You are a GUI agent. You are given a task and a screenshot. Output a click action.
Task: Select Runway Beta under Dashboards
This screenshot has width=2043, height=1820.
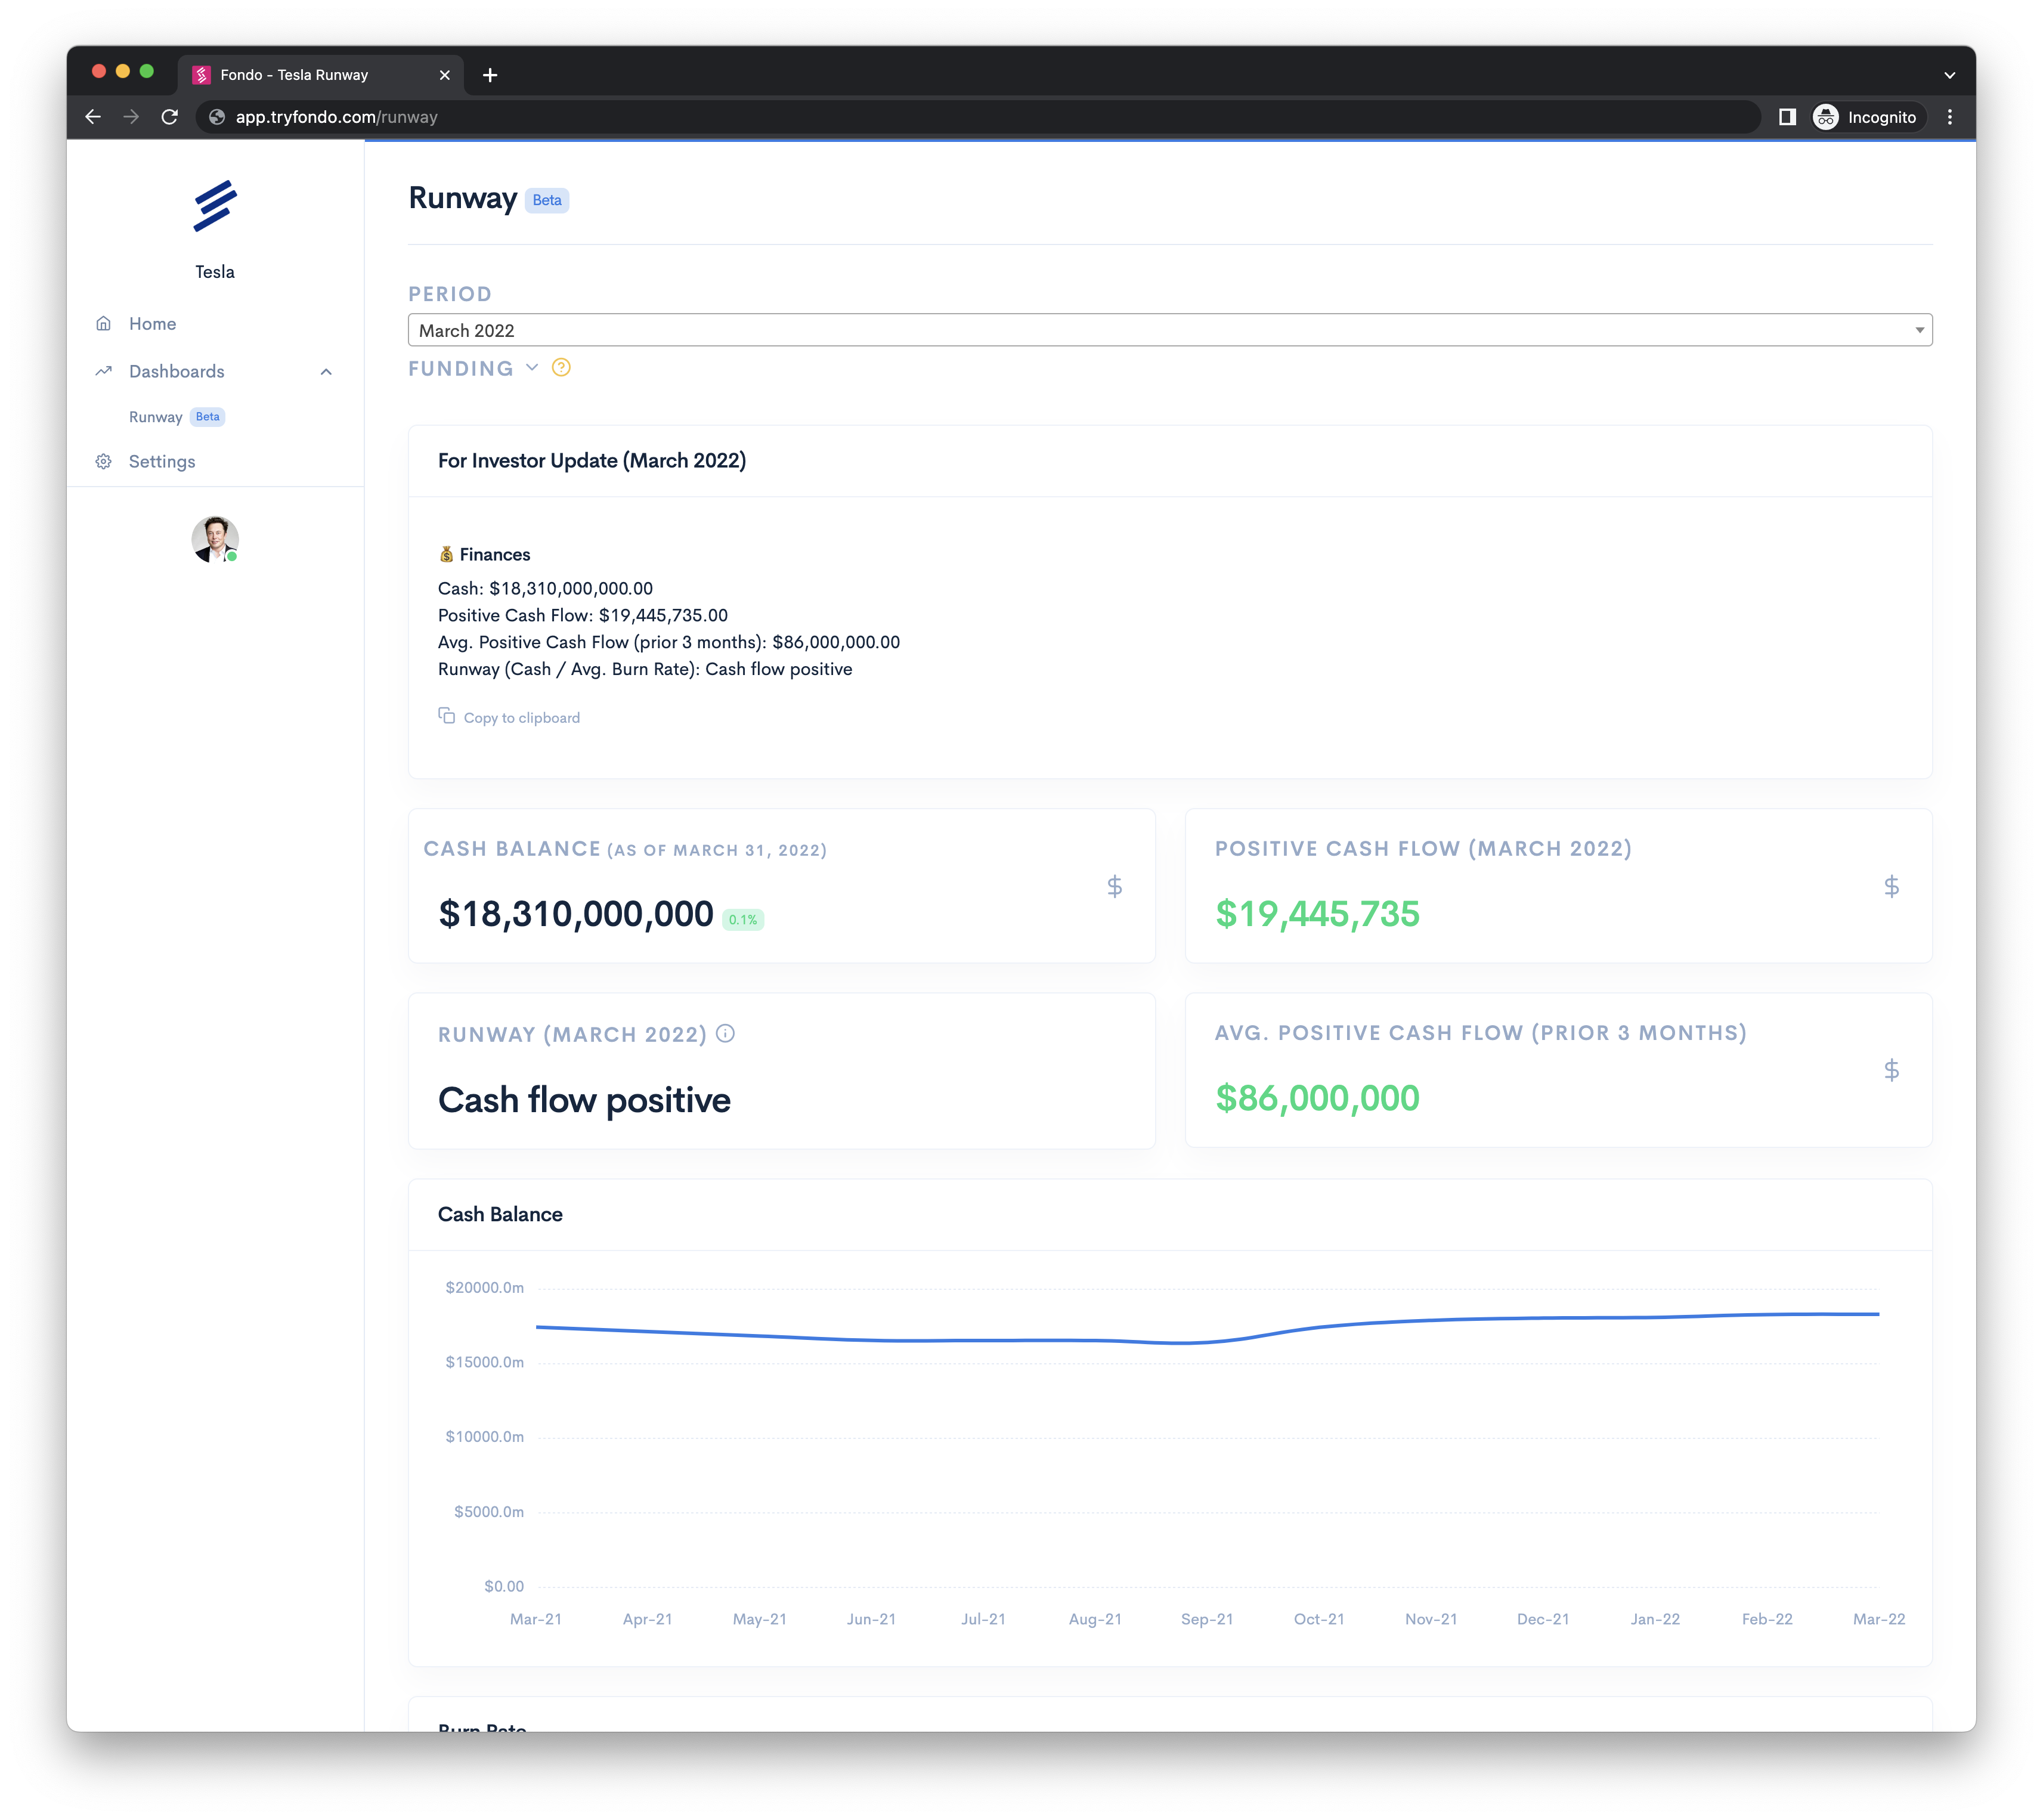click(x=156, y=417)
